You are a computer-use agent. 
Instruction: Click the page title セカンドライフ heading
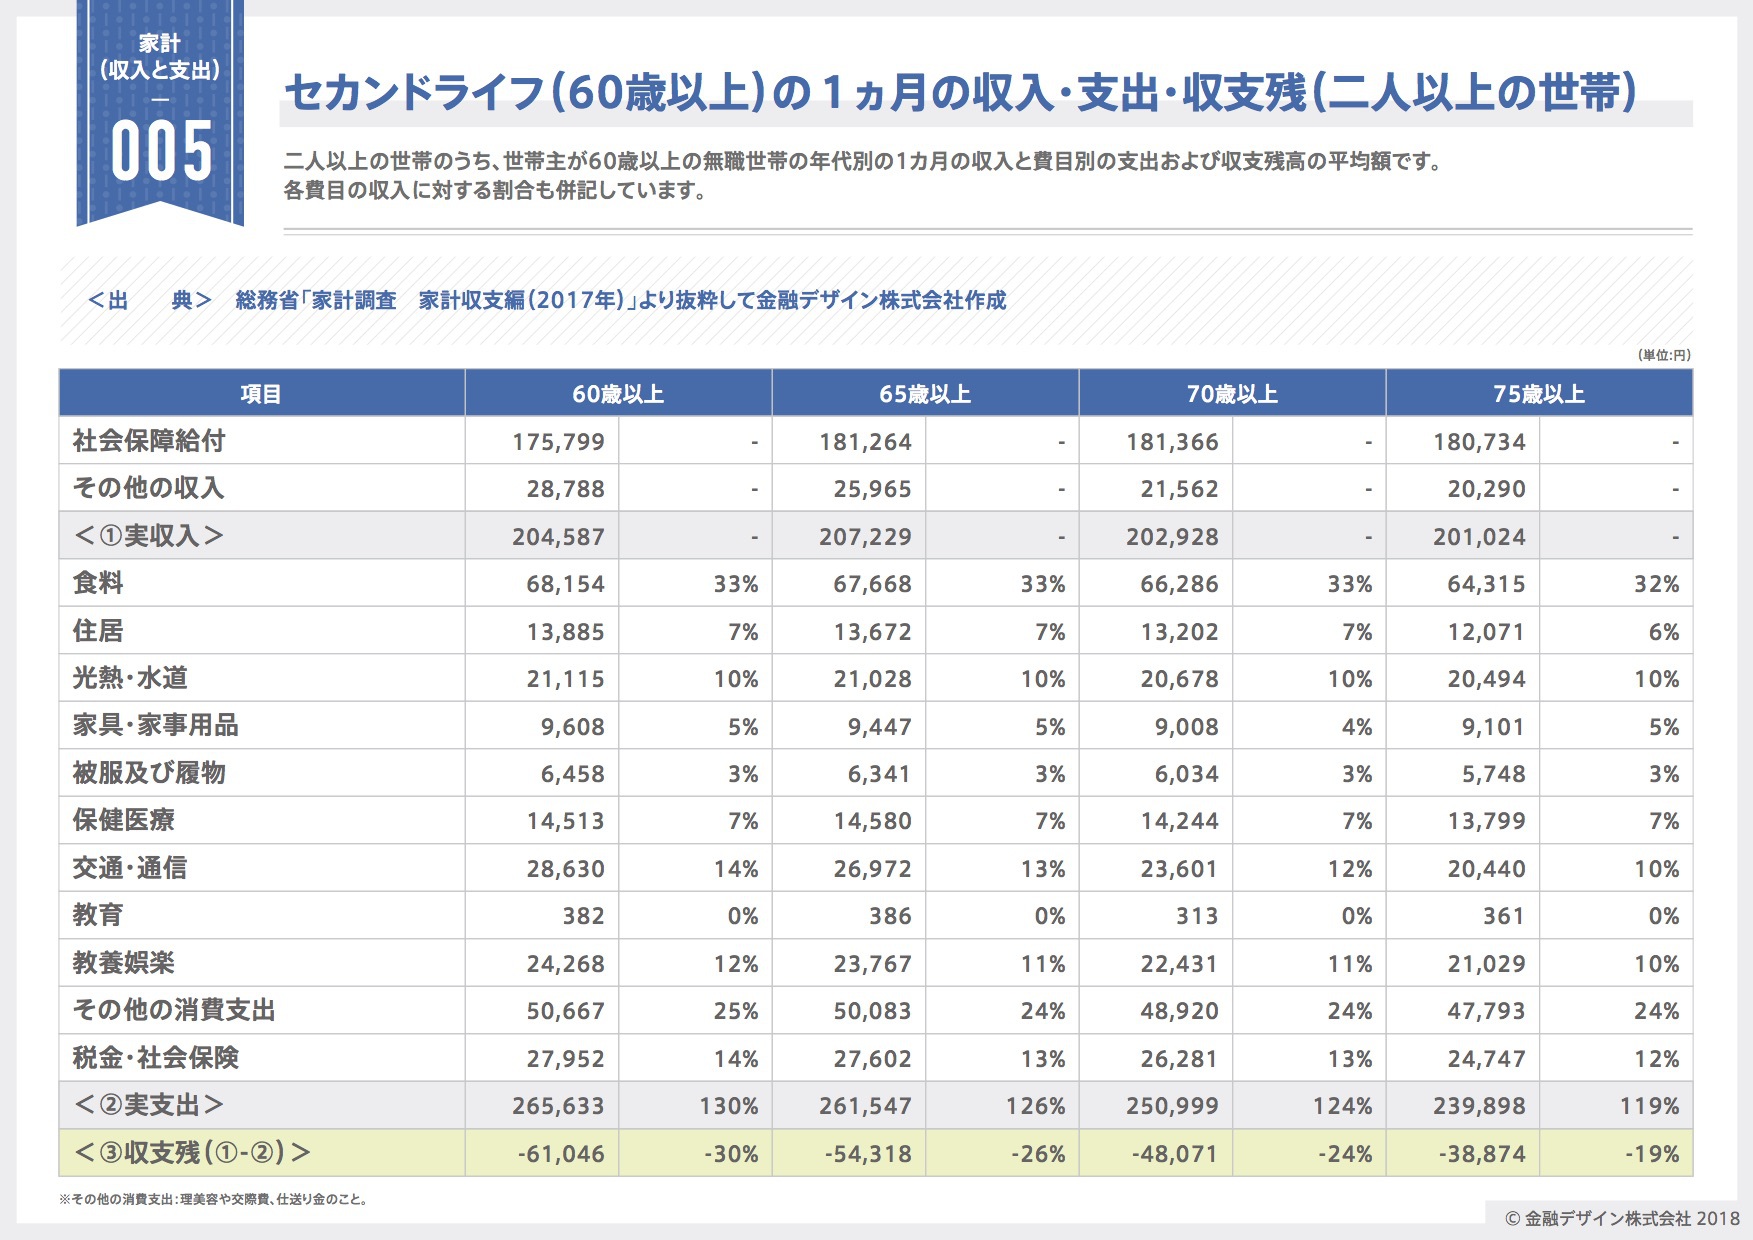coord(960,93)
